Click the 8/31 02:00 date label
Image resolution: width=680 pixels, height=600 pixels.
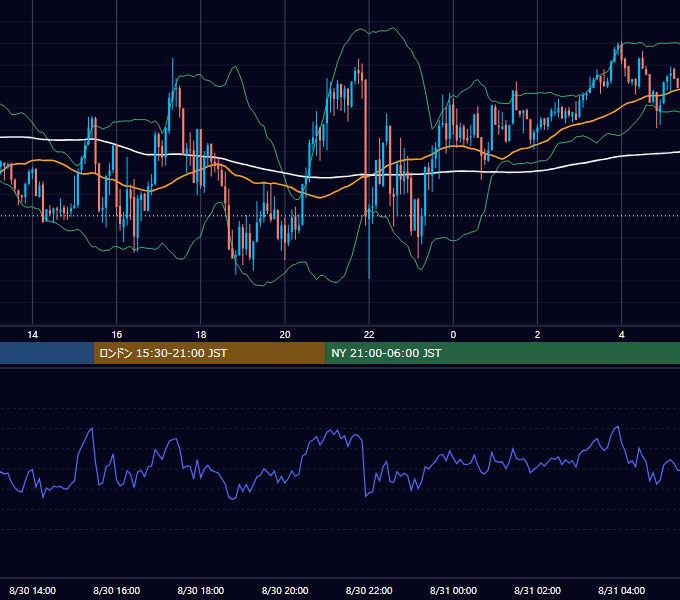click(x=537, y=590)
